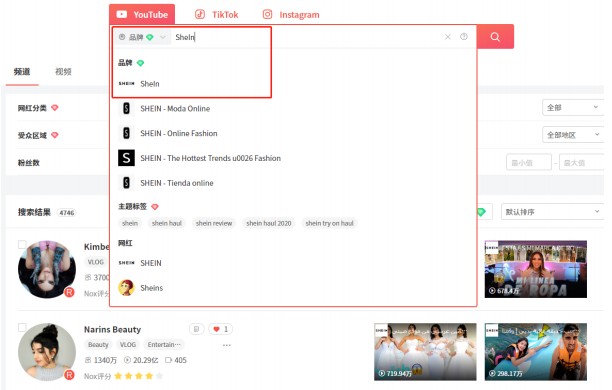Click the 4746 search results count badge
This screenshot has width=612, height=390.
pos(67,213)
